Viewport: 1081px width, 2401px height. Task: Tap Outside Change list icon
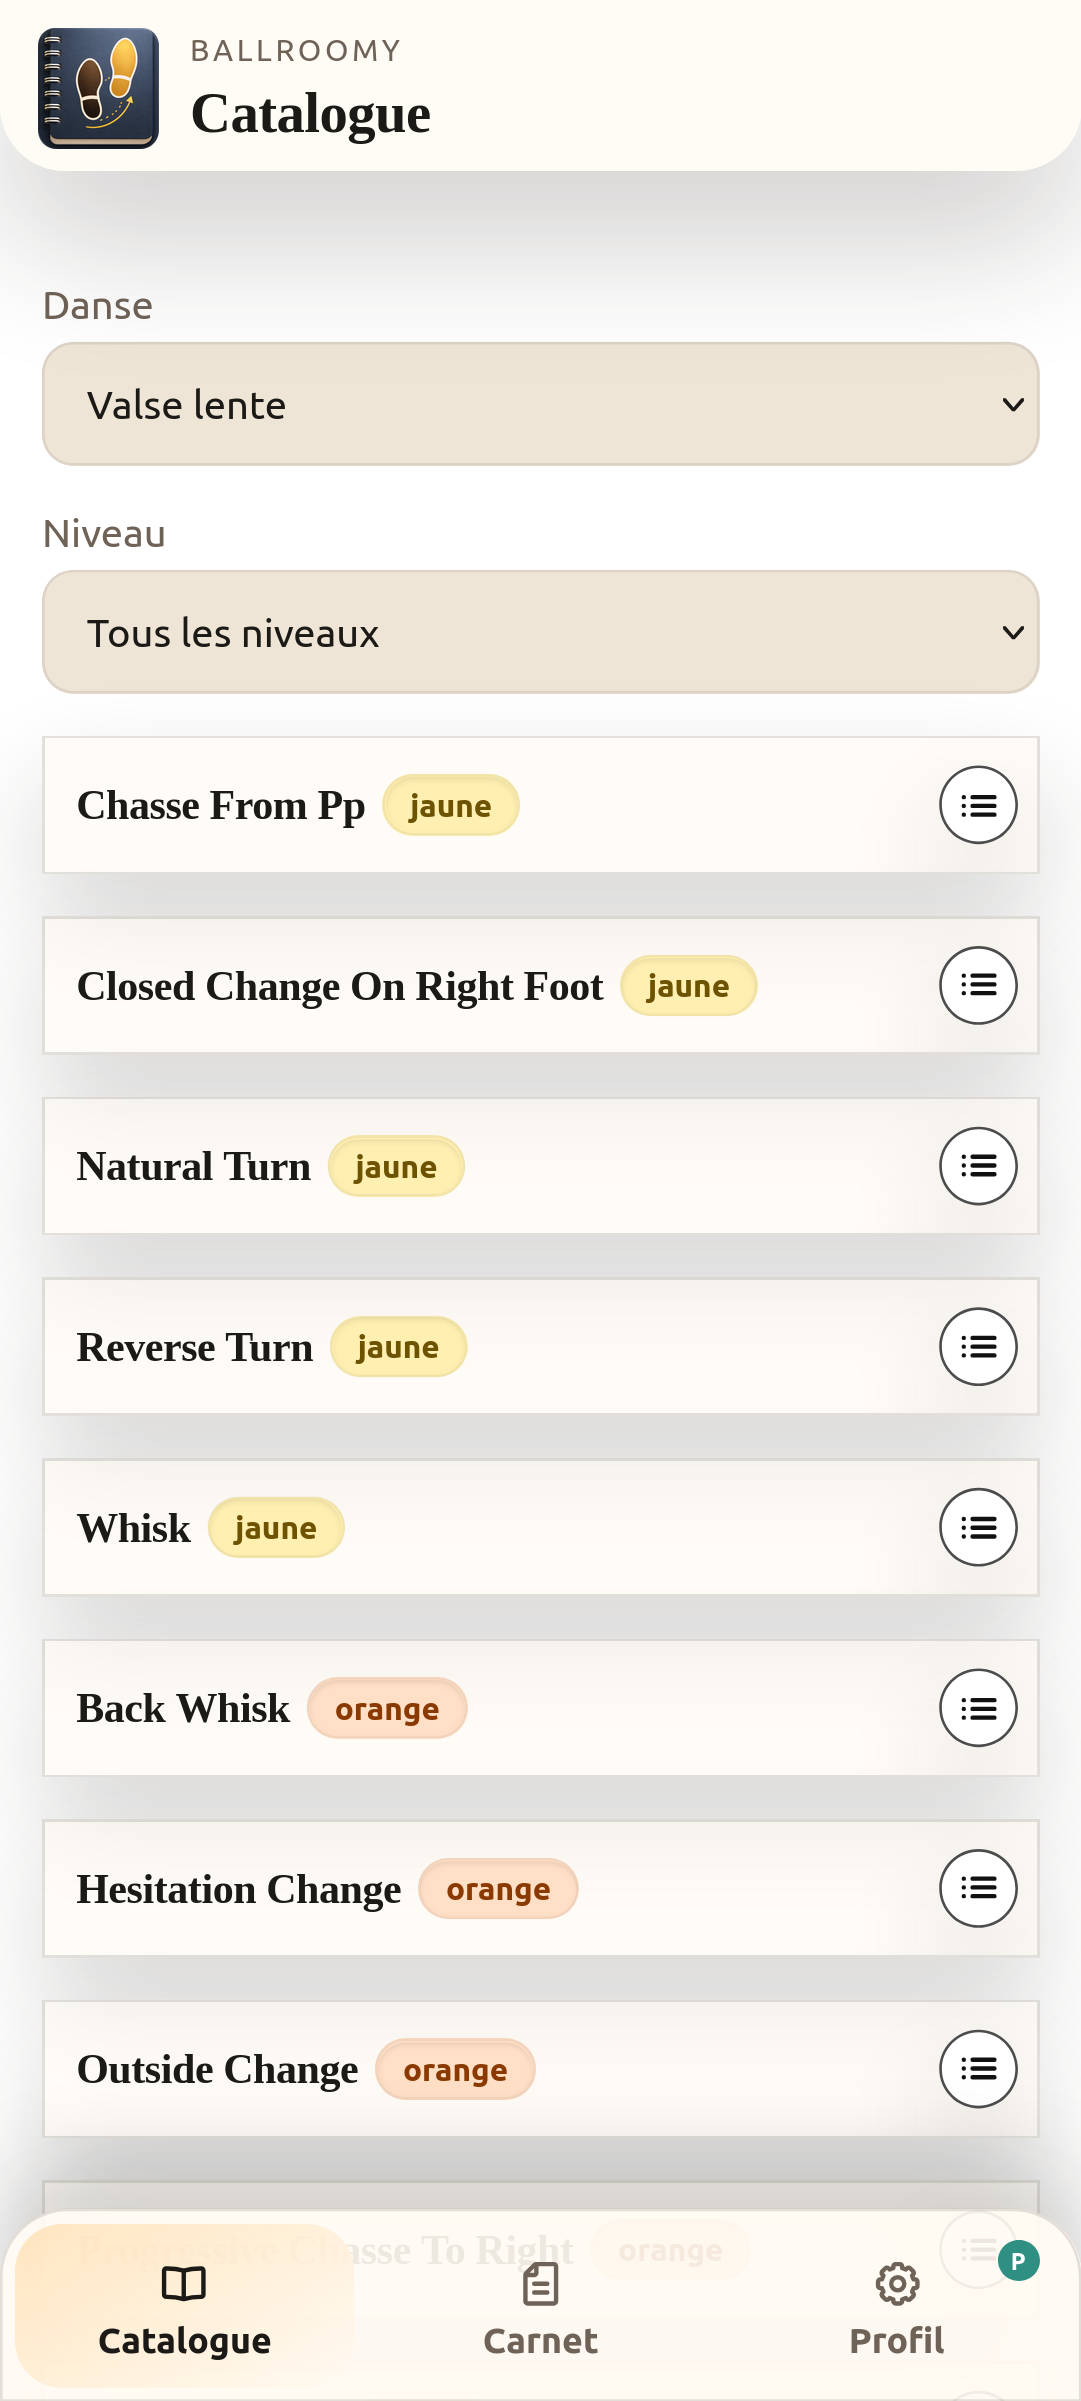point(978,2069)
